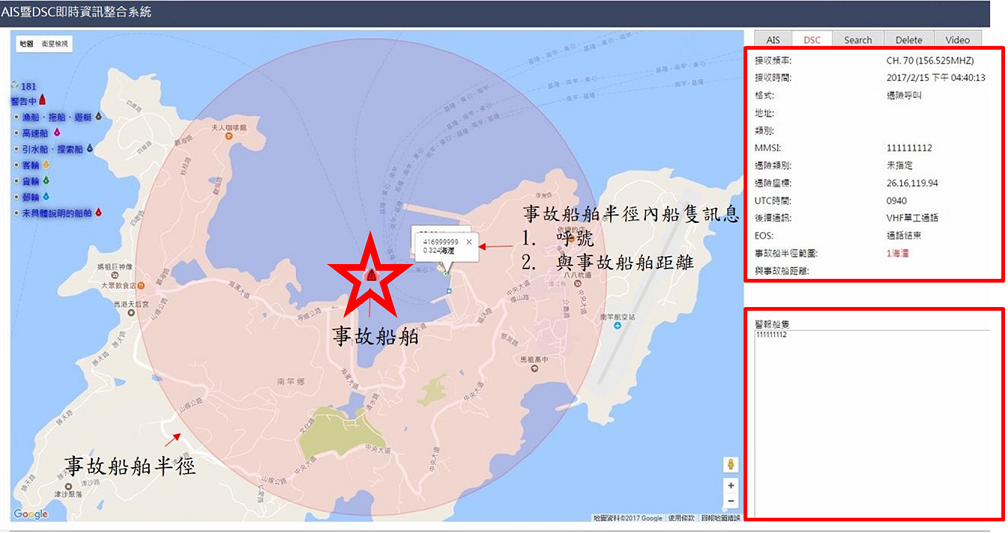Select the 漁船、拖船、遊艇 legend entry
The width and height of the screenshot is (1008, 533).
(x=57, y=117)
